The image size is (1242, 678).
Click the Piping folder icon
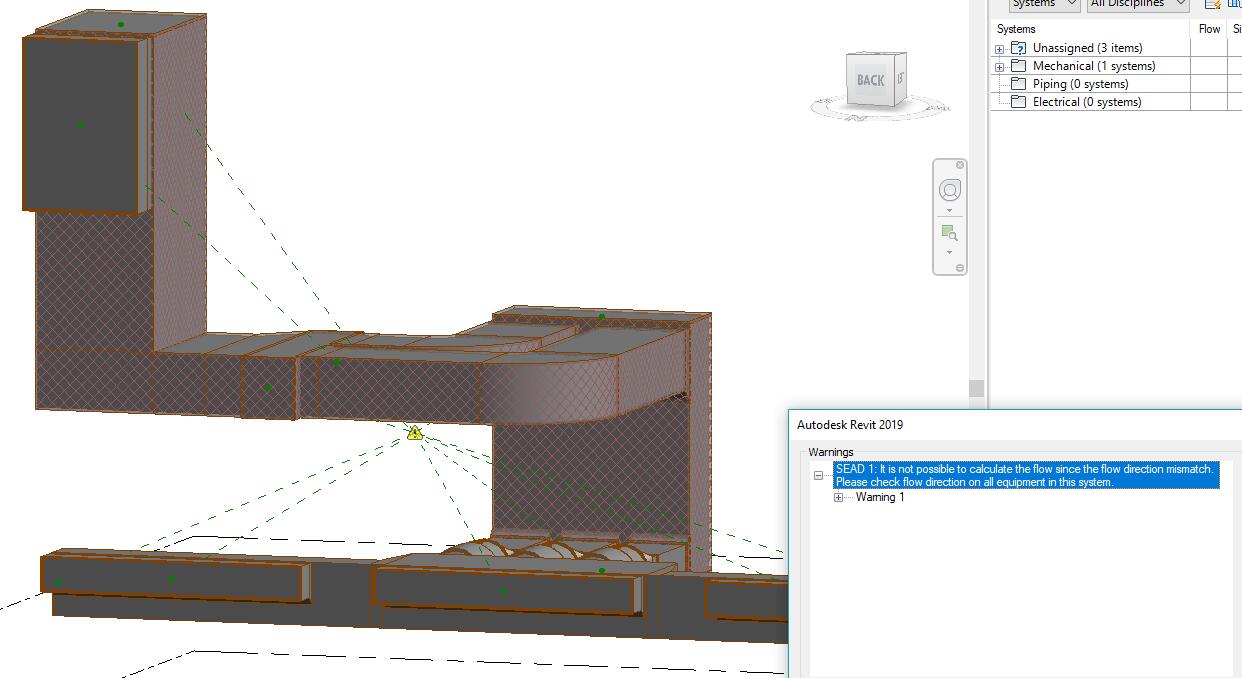[1018, 84]
